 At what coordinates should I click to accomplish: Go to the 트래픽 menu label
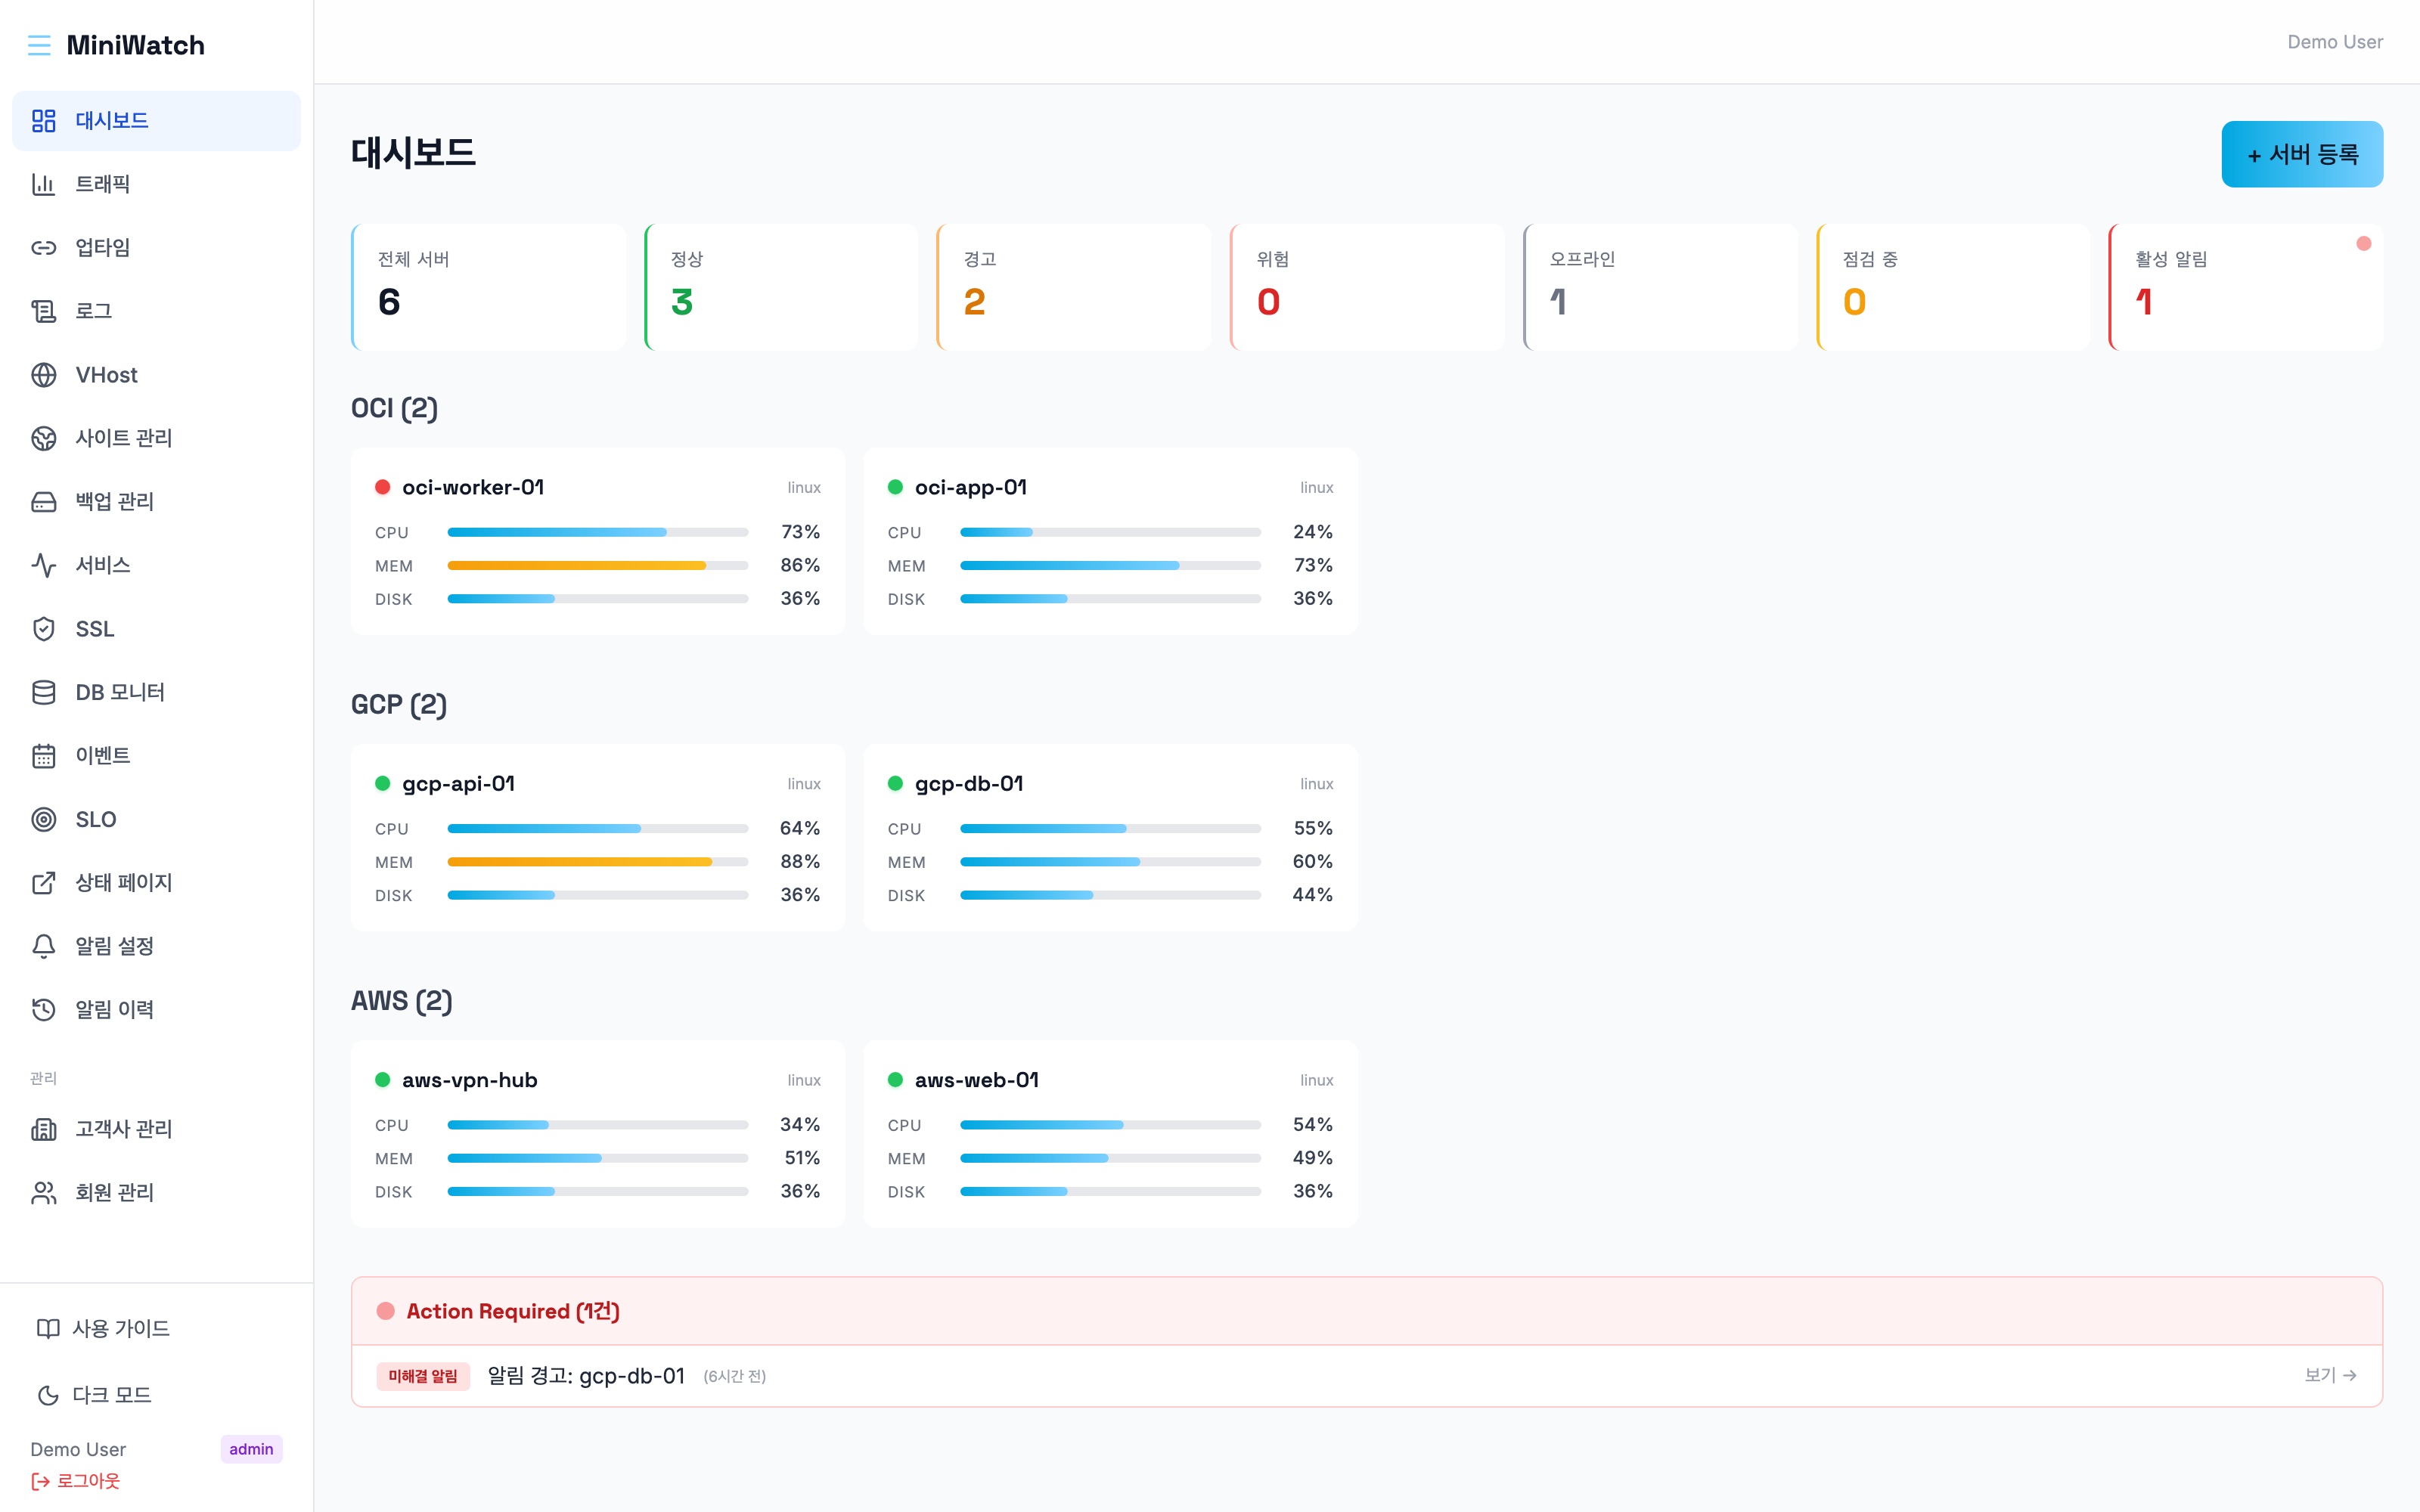click(x=103, y=184)
